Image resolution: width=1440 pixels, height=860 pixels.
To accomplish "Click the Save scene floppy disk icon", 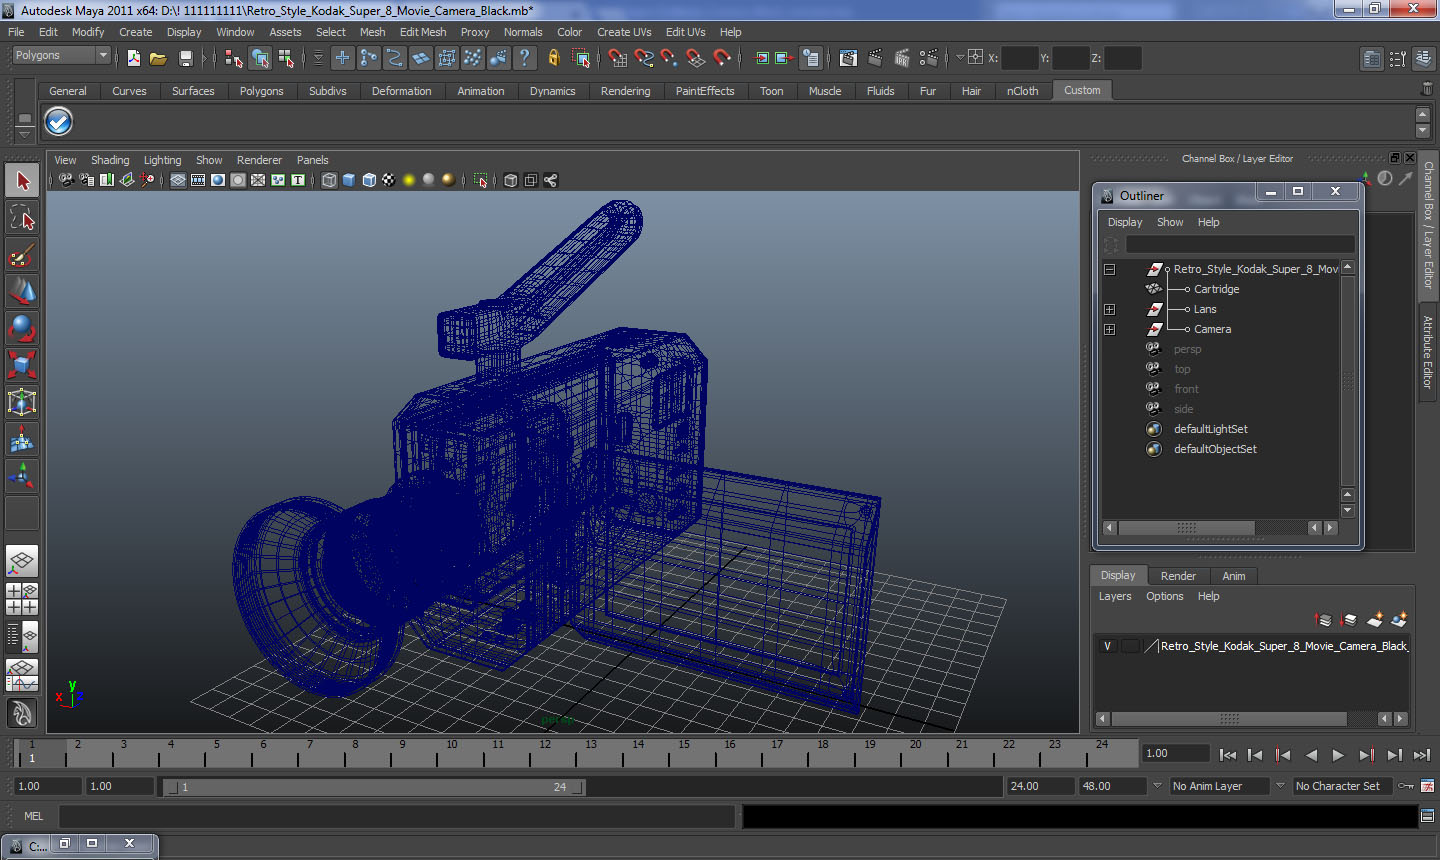I will coord(185,59).
